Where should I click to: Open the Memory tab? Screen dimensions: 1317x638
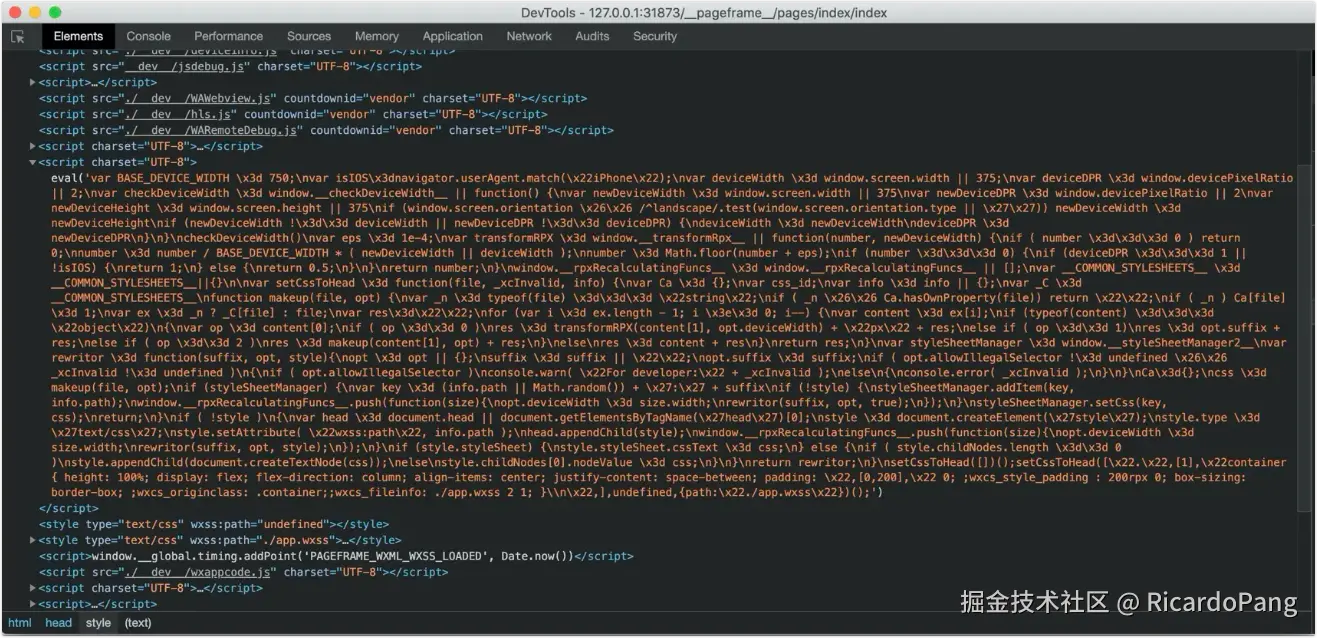point(376,36)
